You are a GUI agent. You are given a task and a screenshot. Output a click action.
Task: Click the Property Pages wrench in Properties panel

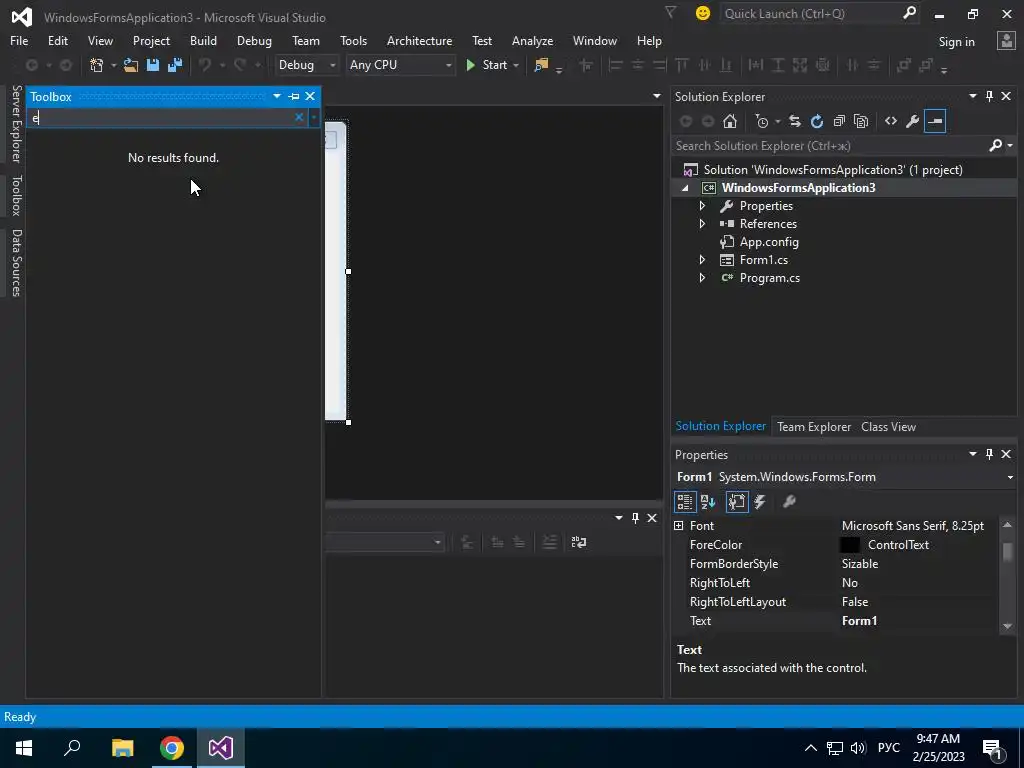789,502
